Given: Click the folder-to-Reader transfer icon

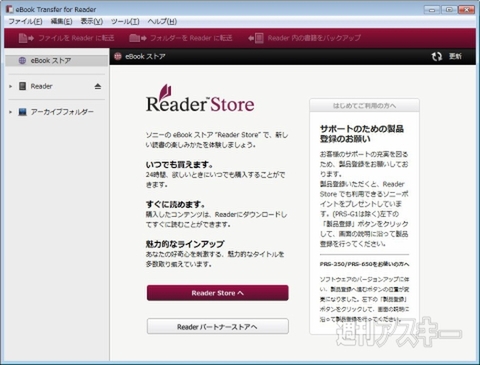Looking at the screenshot, I should pos(138,38).
